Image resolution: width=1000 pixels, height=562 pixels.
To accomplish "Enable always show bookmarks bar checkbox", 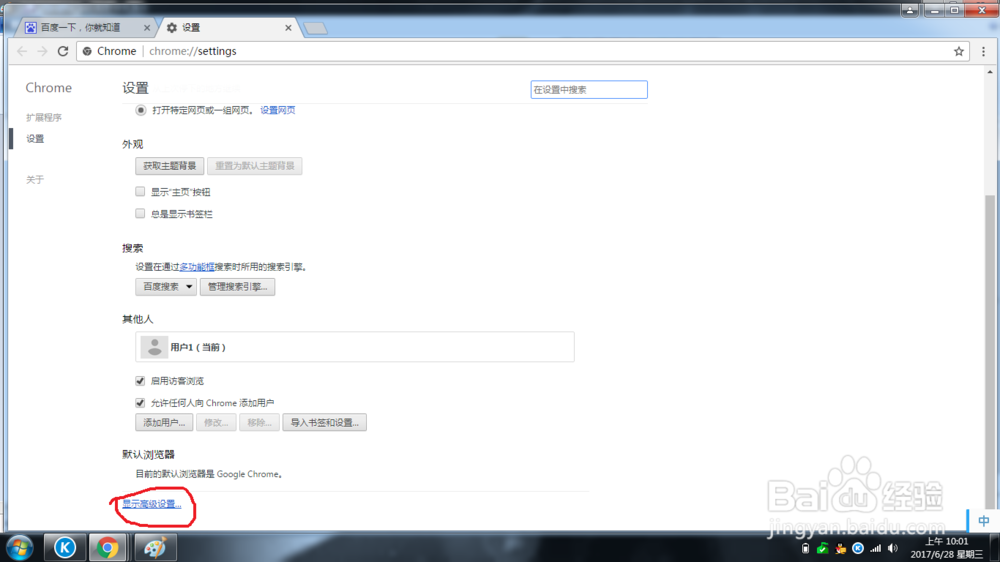I will (140, 214).
